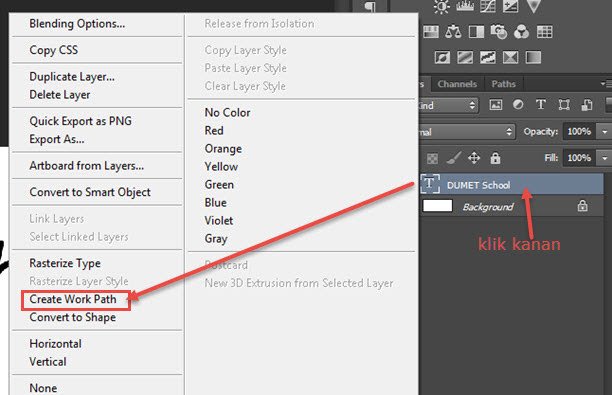Add a Threshold adjustment layer
The width and height of the screenshot is (612, 395).
[487, 57]
